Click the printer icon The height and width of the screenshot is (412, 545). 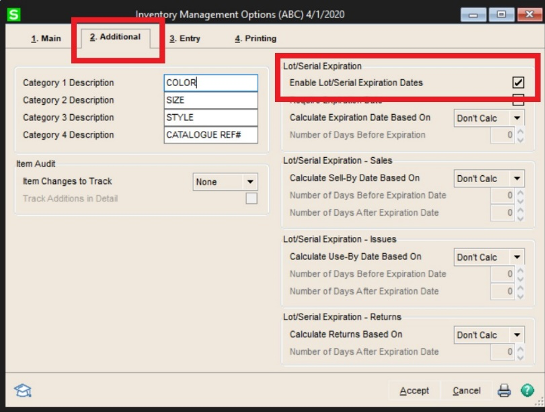point(504,390)
